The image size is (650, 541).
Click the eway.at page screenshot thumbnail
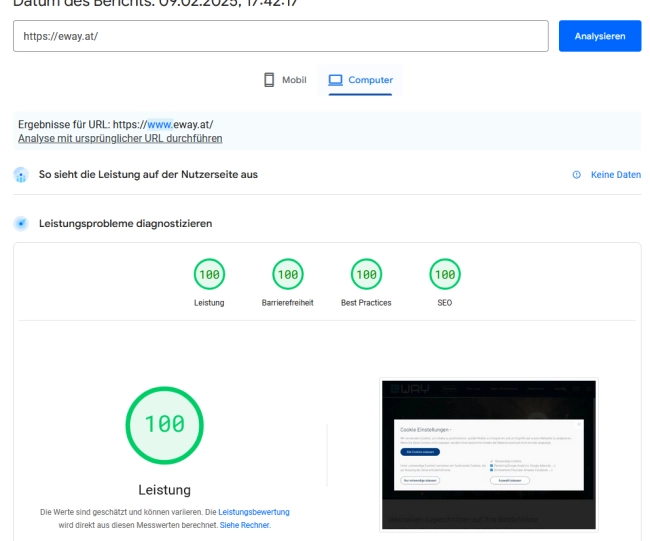pyautogui.click(x=488, y=455)
